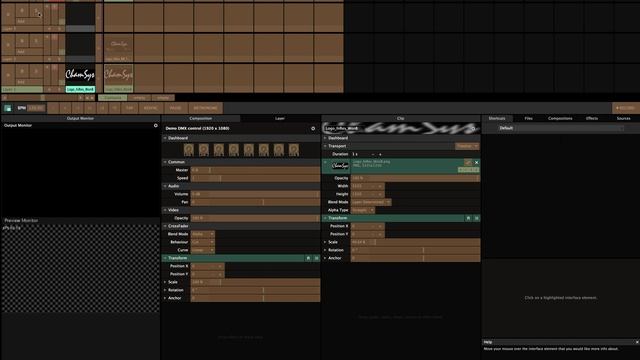
Task: Open the Composition panel gear menu
Action: [x=313, y=129]
